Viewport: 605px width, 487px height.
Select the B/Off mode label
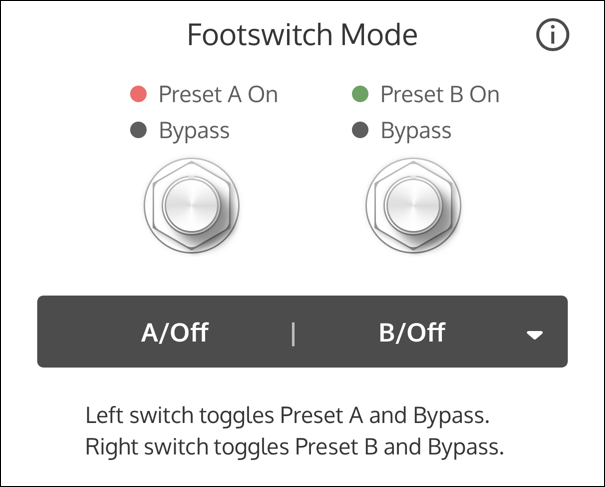(412, 332)
